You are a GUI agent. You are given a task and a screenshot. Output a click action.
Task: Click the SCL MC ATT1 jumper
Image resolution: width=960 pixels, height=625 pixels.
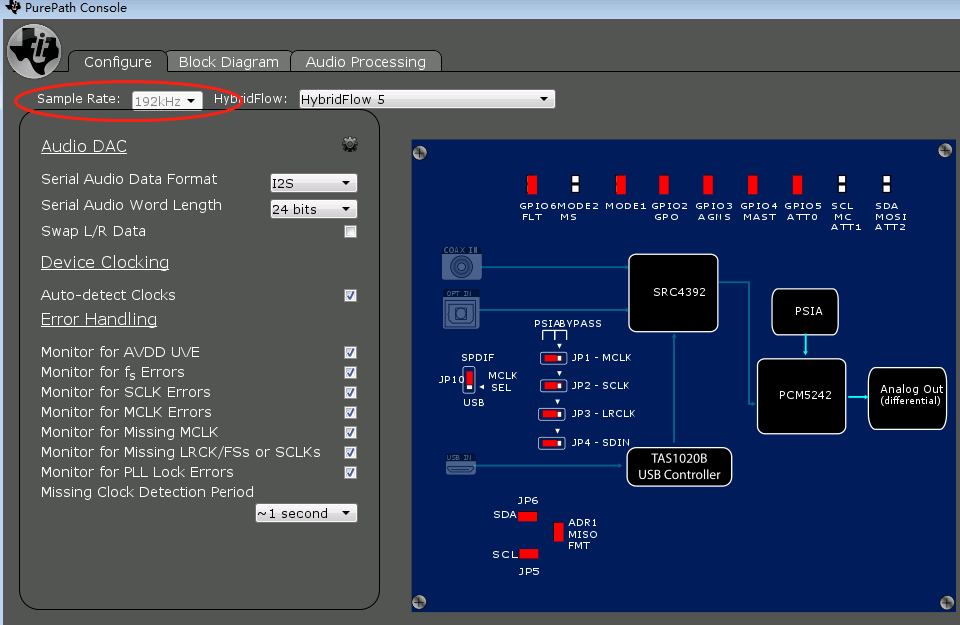pos(842,184)
